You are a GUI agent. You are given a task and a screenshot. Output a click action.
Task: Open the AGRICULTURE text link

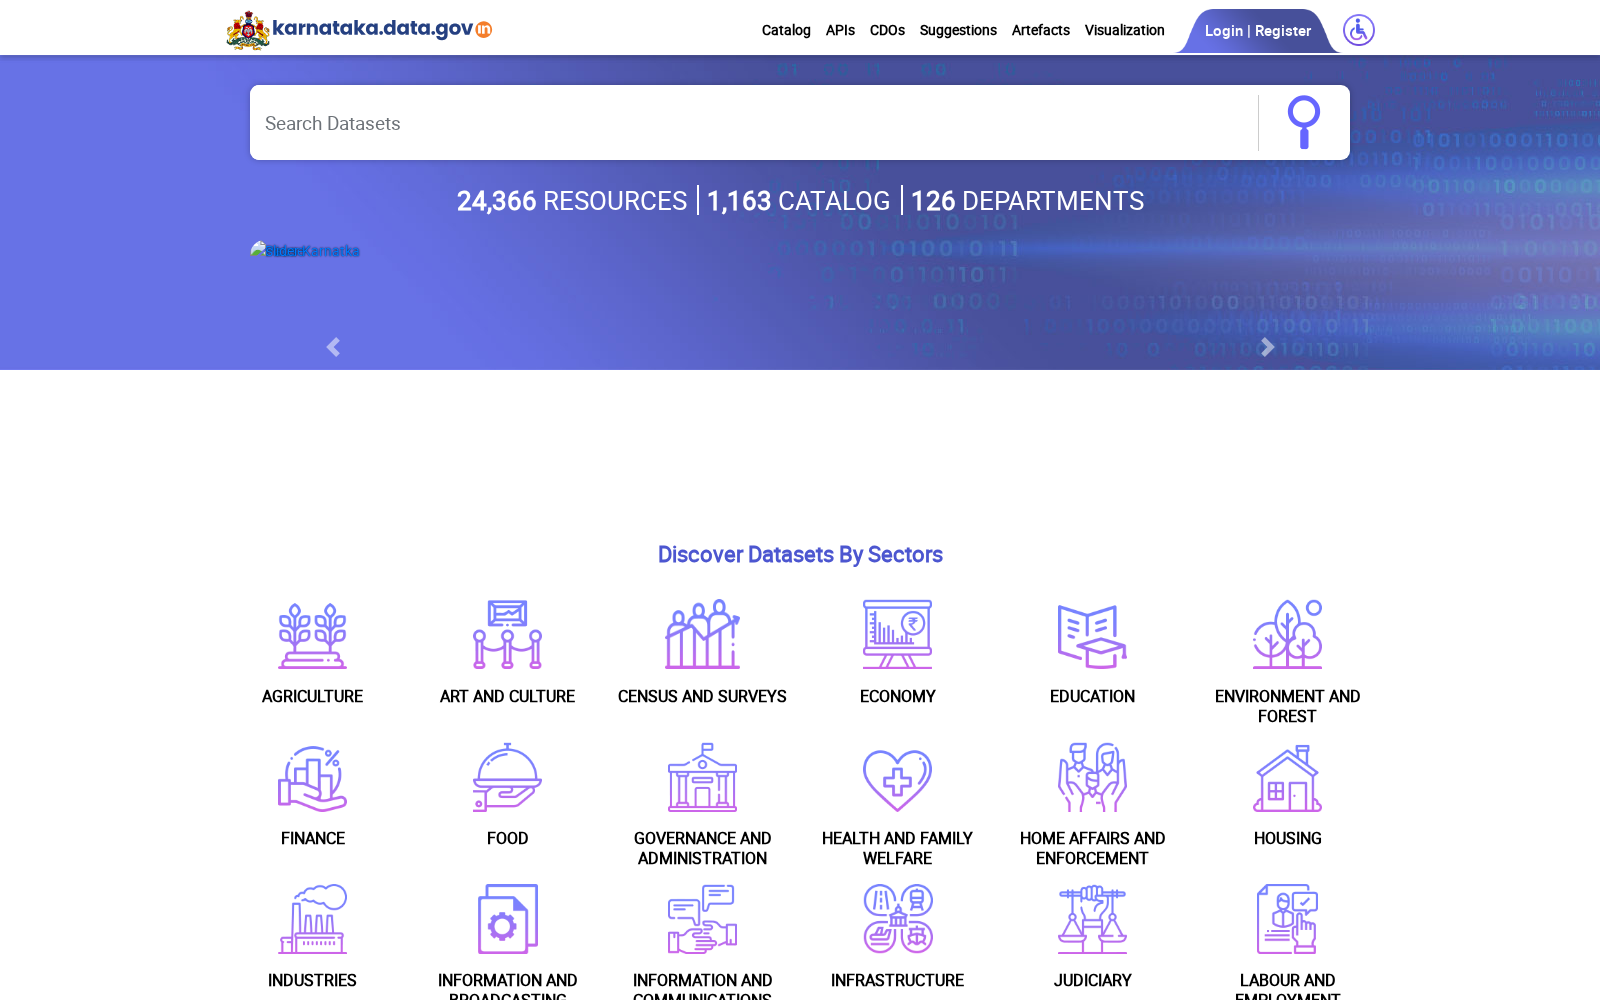coord(312,696)
